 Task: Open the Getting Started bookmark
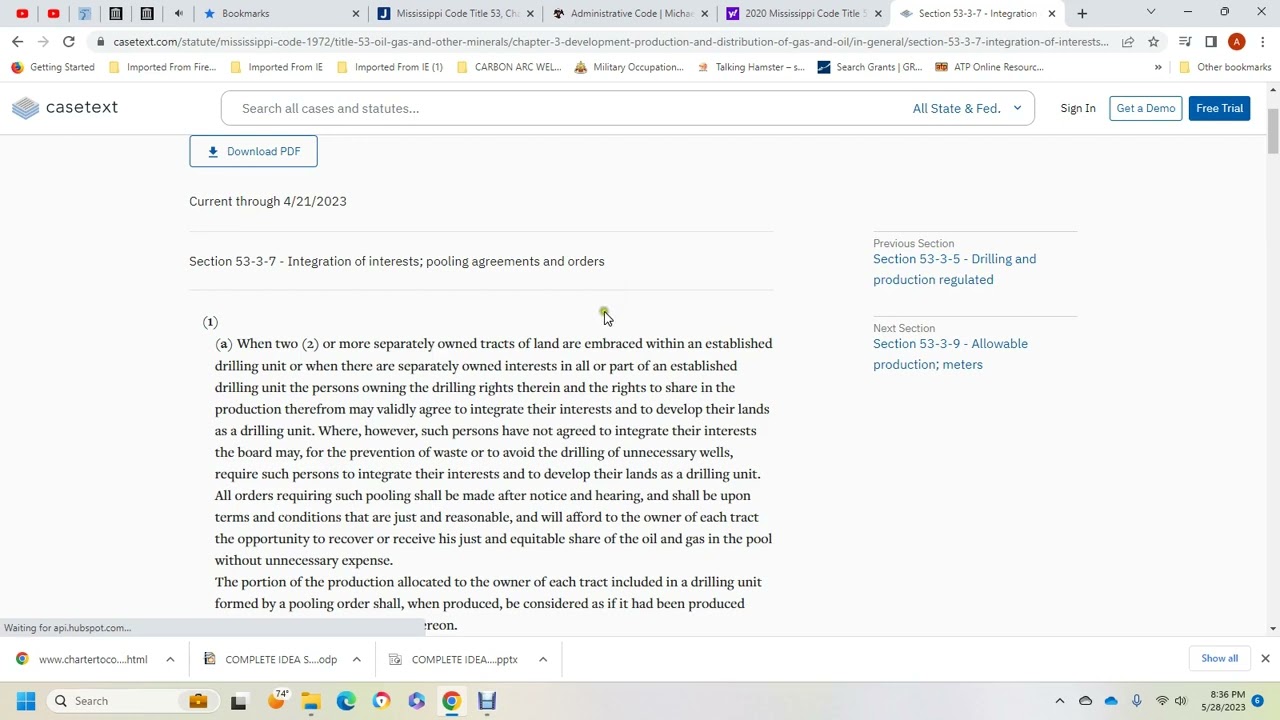pyautogui.click(x=52, y=67)
